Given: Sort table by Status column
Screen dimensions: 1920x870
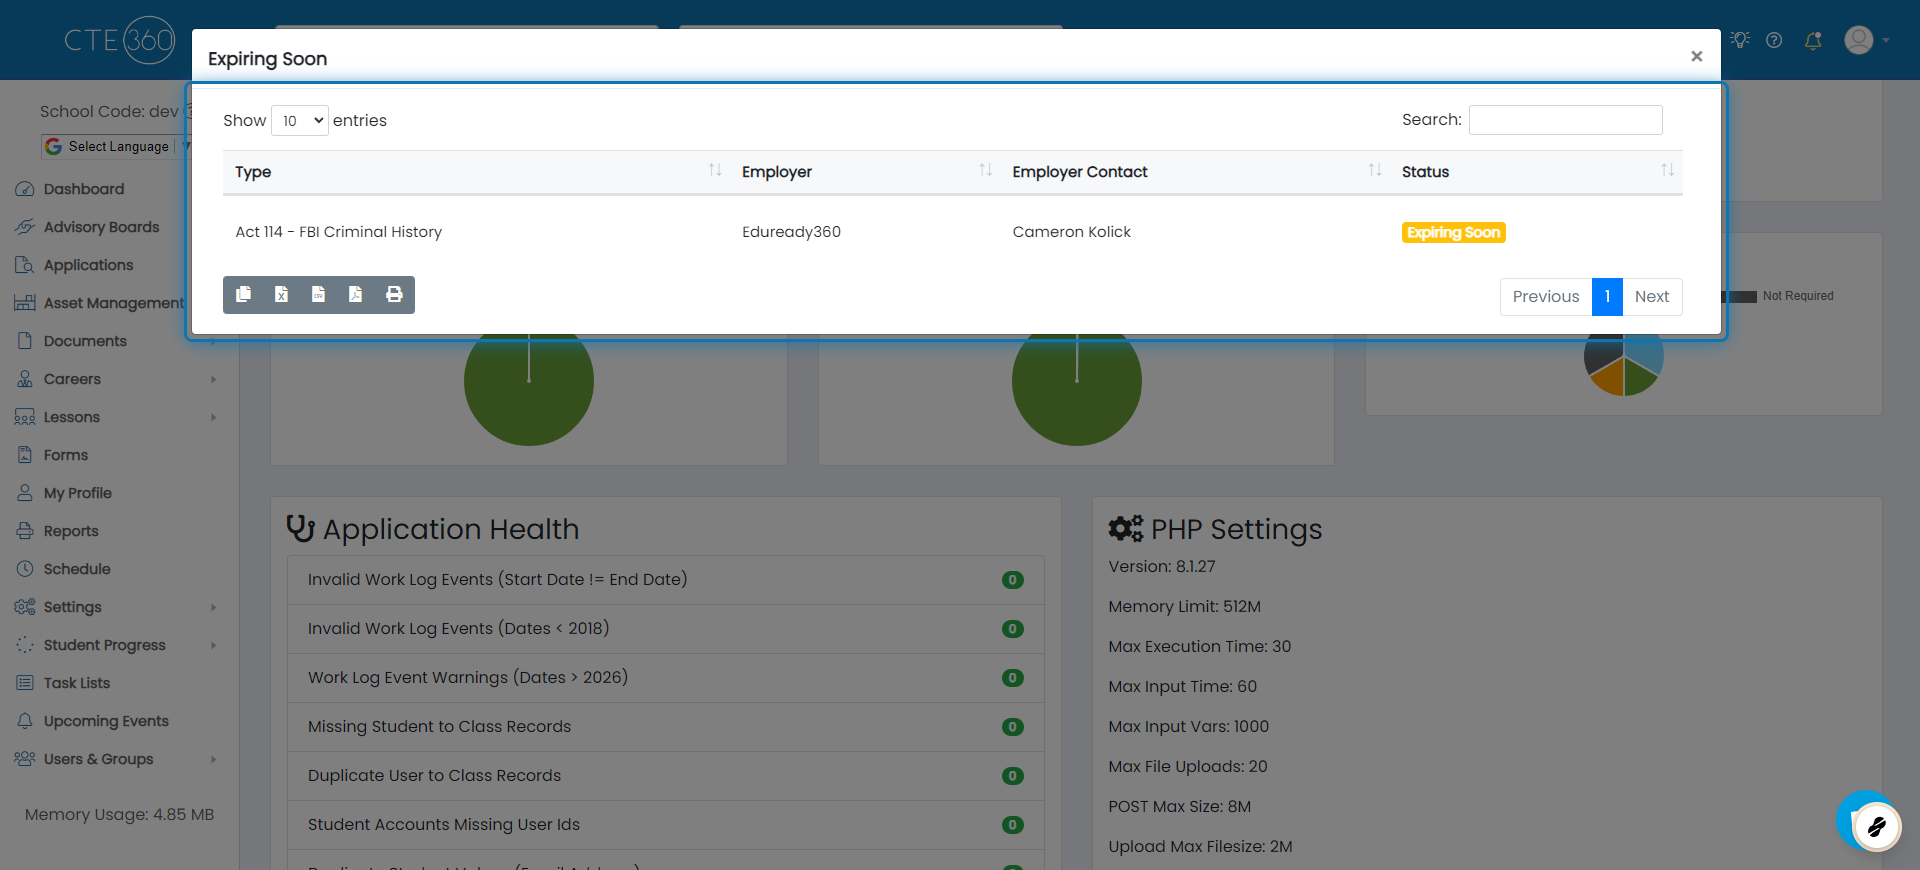Looking at the screenshot, I should [1536, 172].
